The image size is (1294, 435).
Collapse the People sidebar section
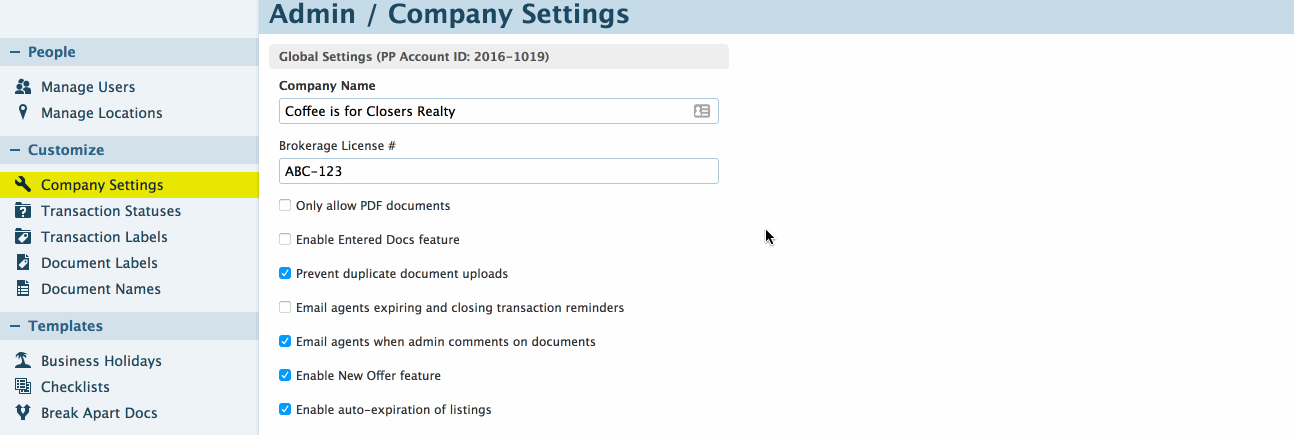tap(15, 52)
